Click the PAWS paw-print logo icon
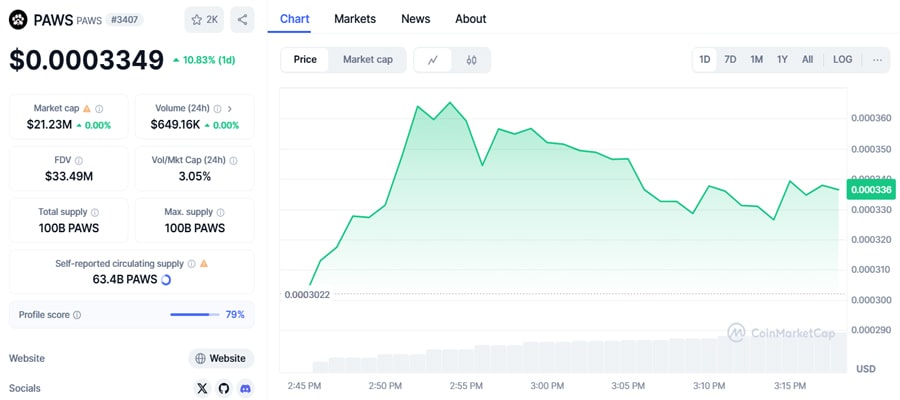This screenshot has width=900, height=400. tap(18, 20)
